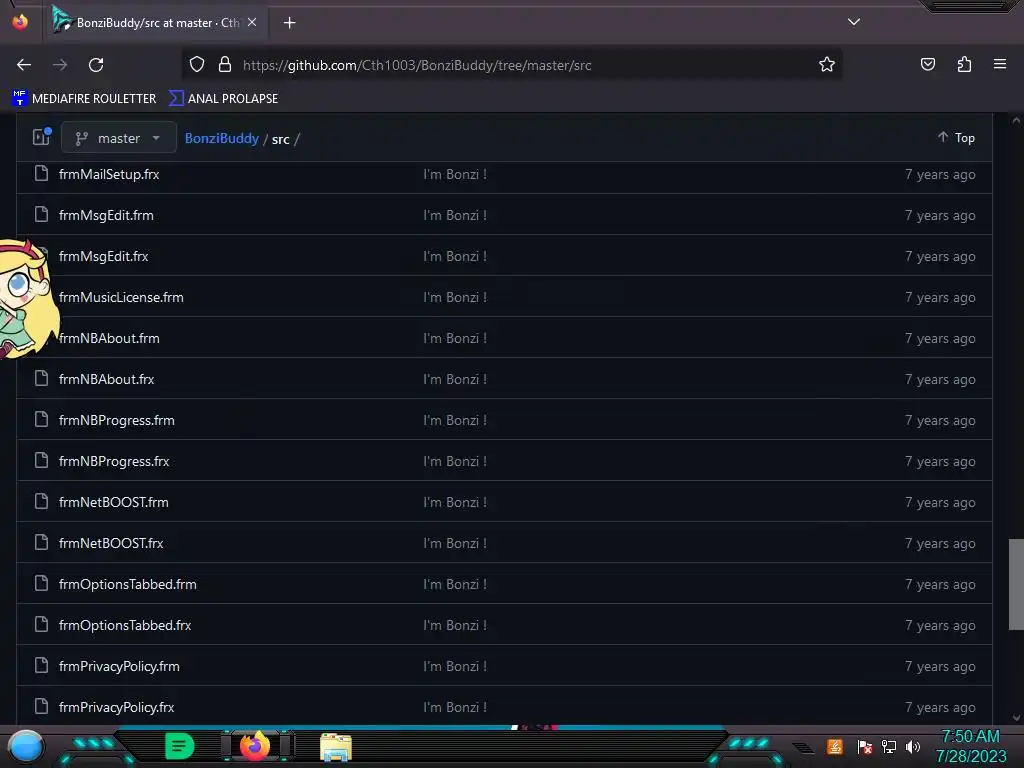Expand the list all tabs chevron

pos(854,22)
